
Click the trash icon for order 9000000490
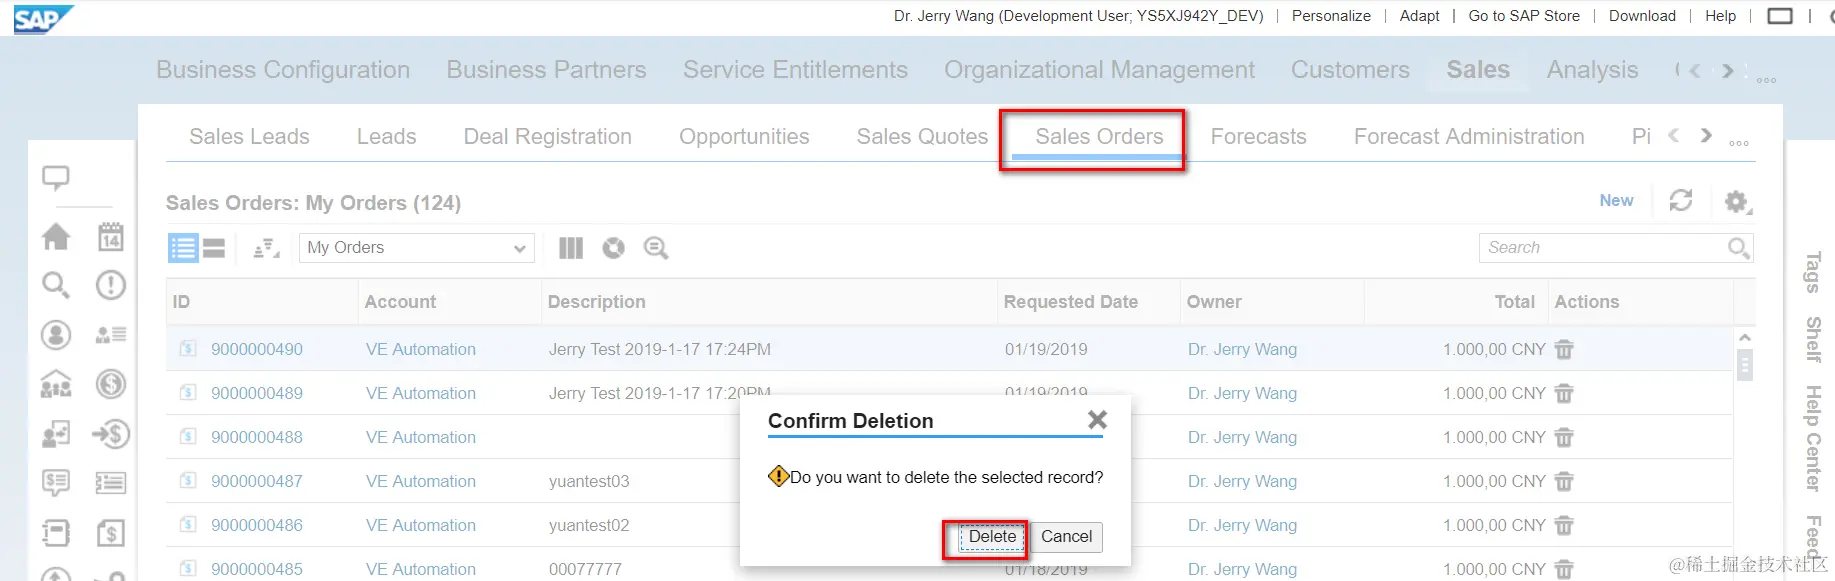point(1564,349)
